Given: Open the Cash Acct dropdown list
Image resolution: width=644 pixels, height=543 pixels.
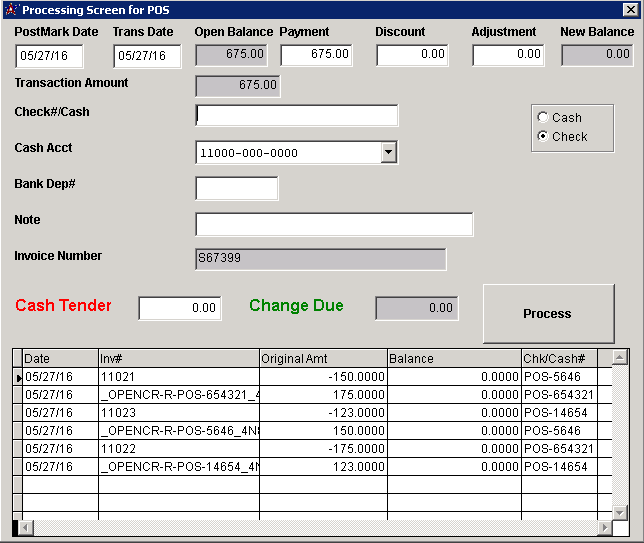Looking at the screenshot, I should pyautogui.click(x=389, y=153).
